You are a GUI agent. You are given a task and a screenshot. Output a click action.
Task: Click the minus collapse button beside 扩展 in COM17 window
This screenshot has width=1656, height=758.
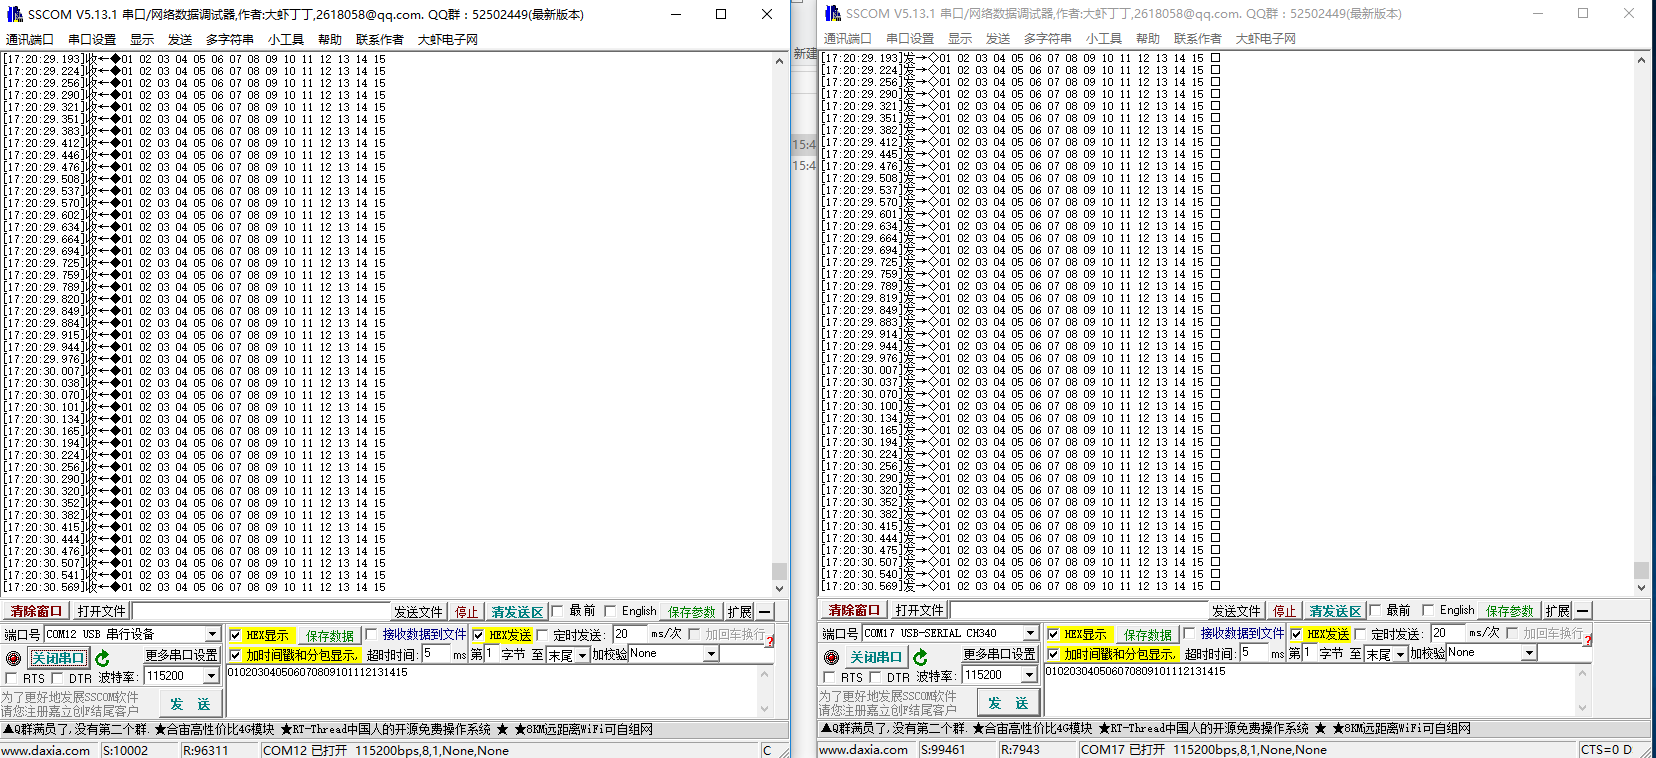coord(1583,611)
